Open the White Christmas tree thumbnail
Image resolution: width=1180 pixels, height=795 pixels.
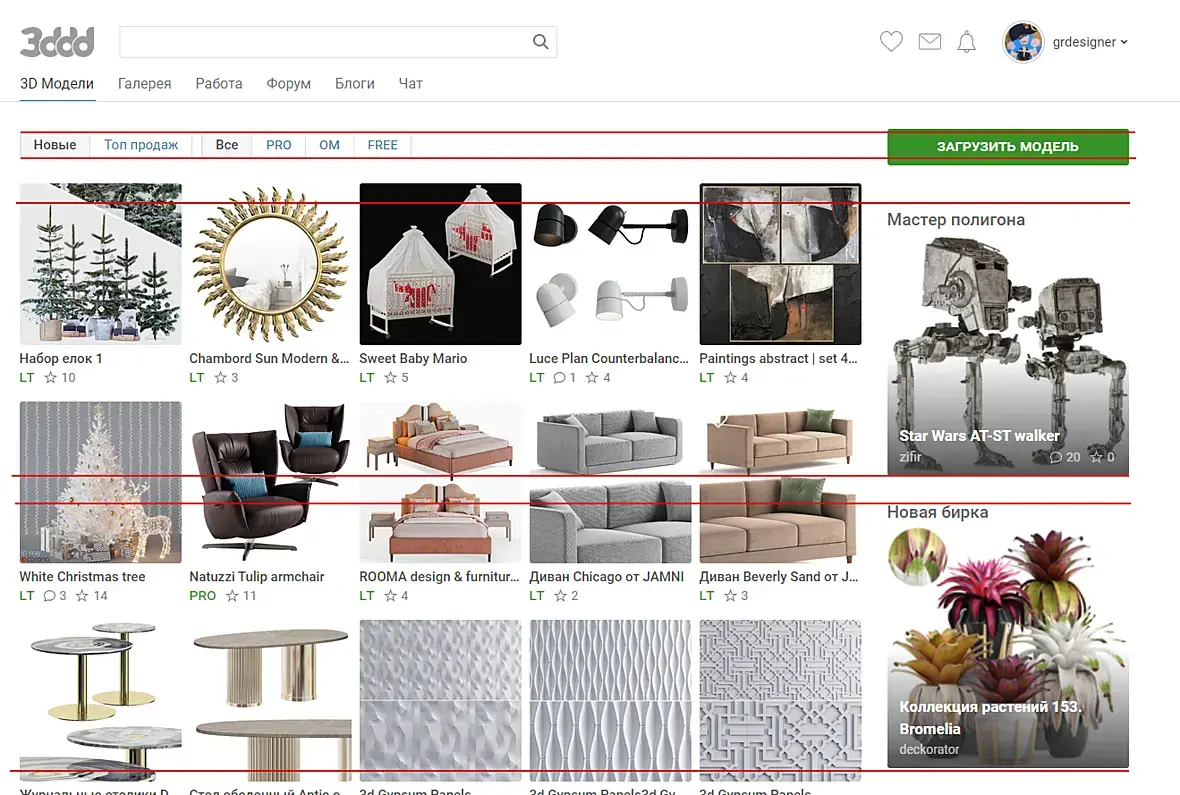tap(100, 482)
